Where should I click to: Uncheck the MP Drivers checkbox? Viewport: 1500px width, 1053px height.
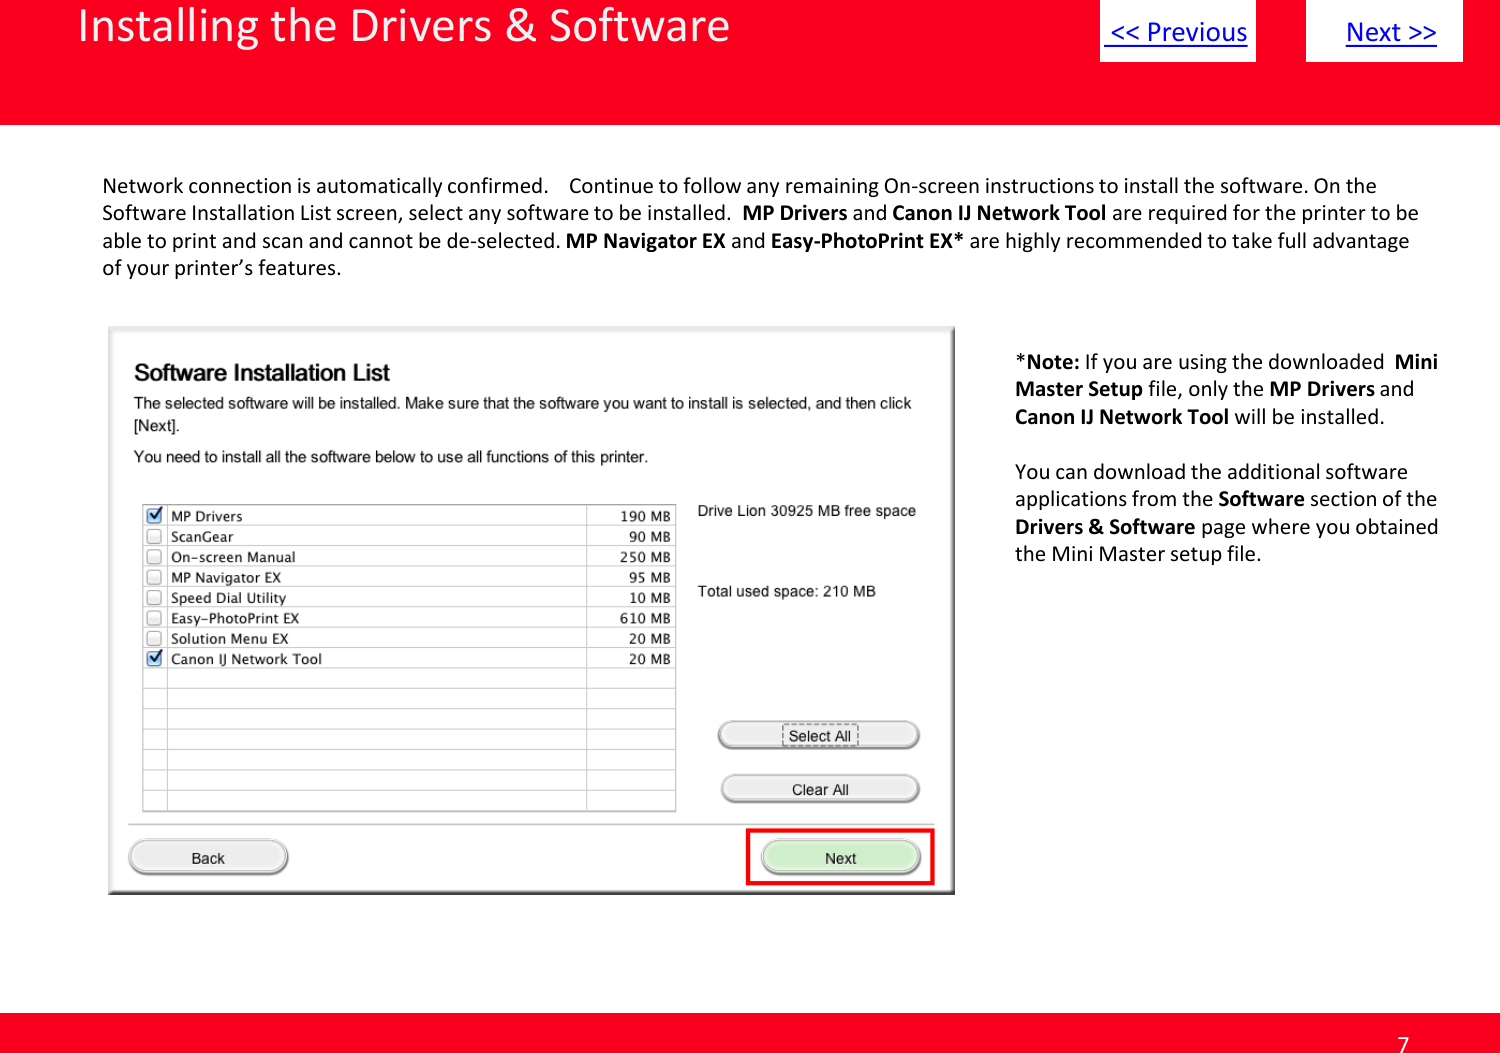155,516
